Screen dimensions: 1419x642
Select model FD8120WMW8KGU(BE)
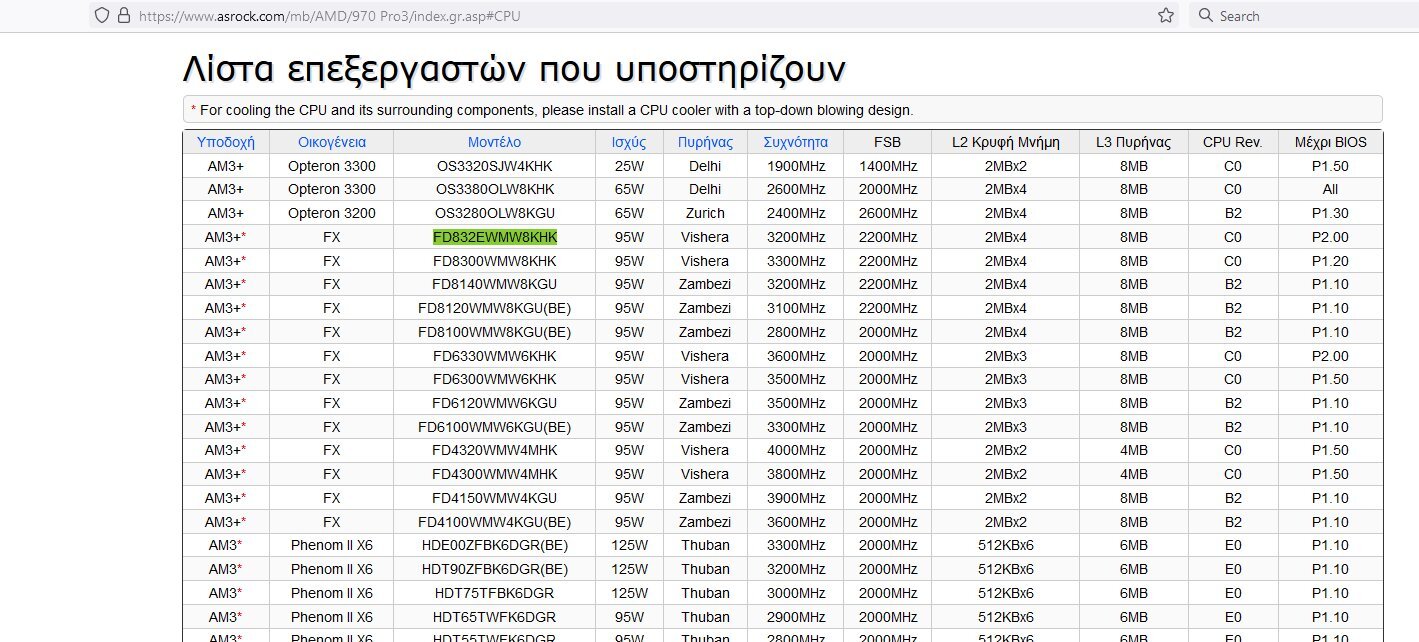point(495,308)
